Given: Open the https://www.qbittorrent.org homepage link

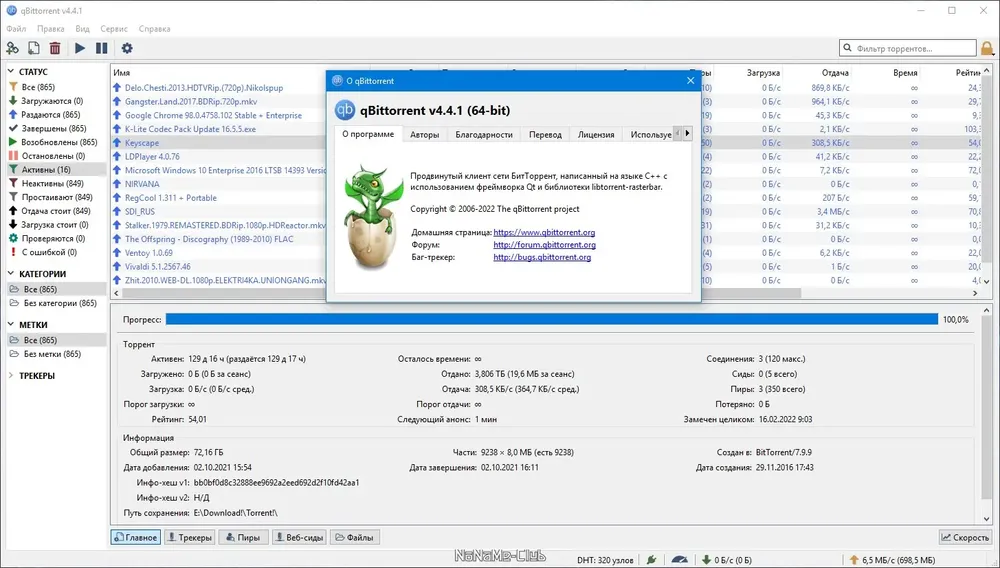Looking at the screenshot, I should tap(544, 233).
